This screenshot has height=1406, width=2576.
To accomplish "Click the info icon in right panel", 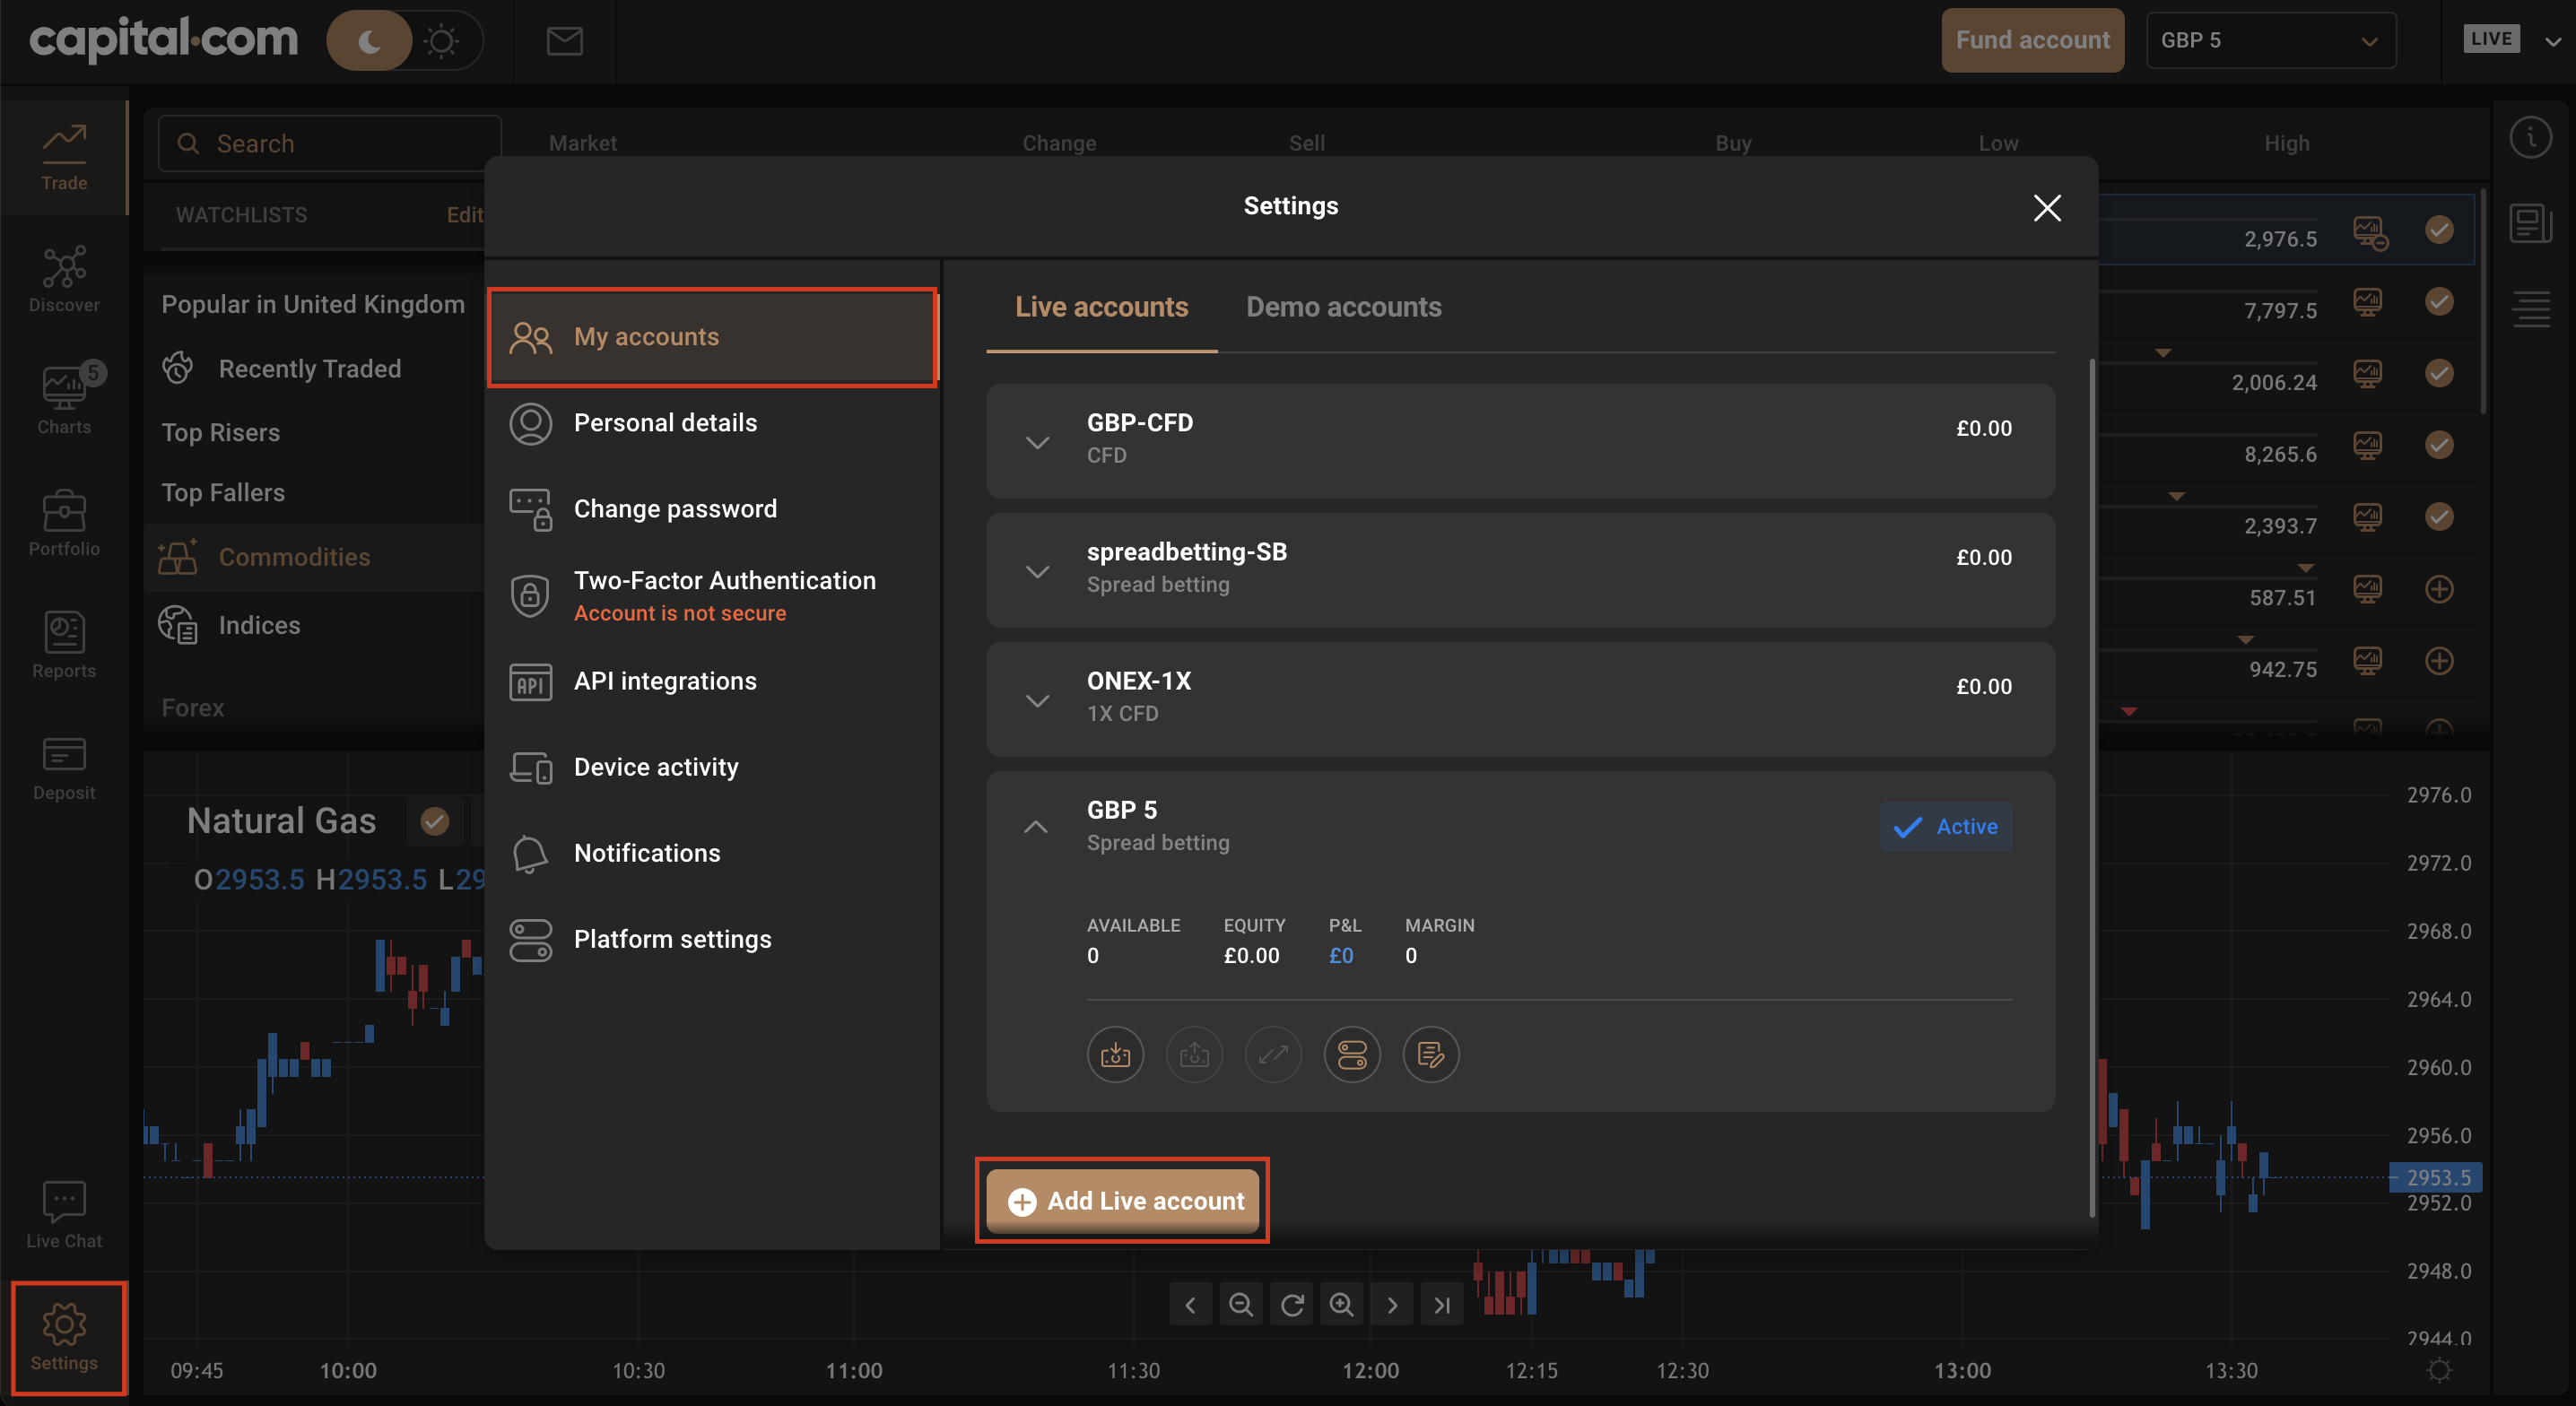I will pos(2530,137).
